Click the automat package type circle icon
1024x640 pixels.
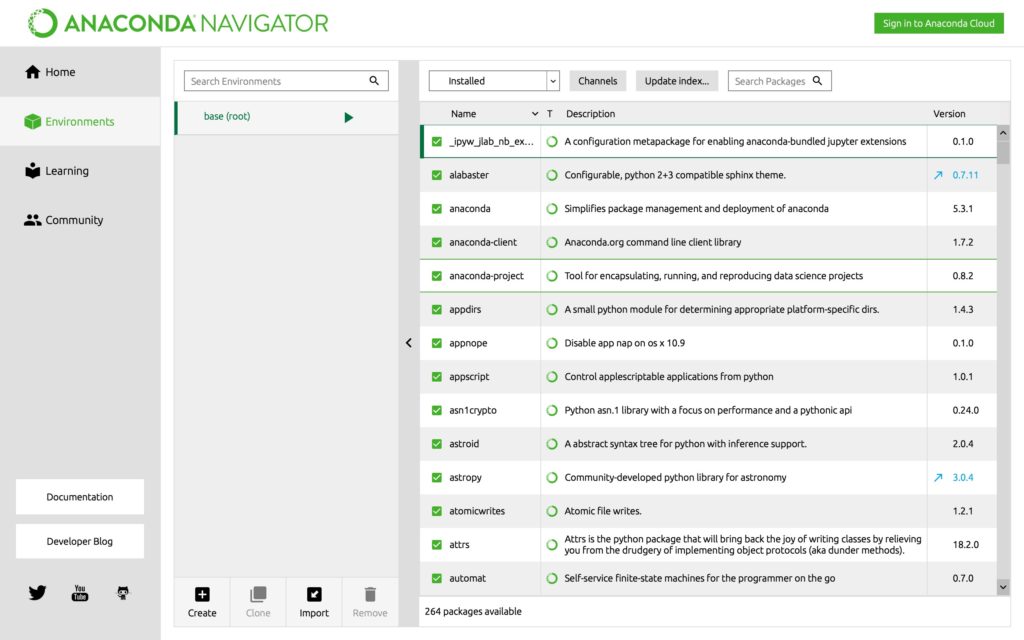[x=552, y=578]
